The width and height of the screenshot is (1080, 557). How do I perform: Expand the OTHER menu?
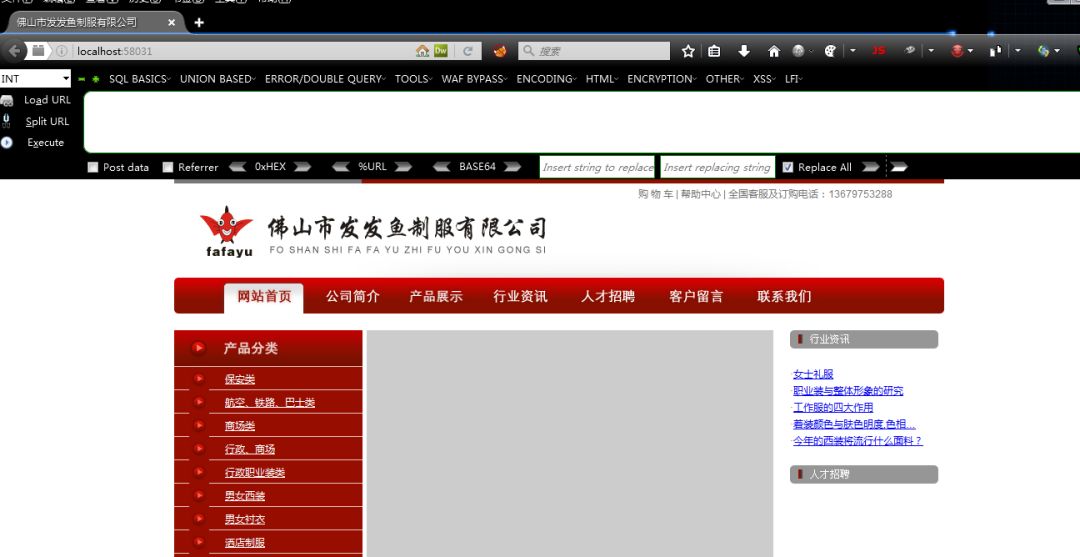coord(725,79)
